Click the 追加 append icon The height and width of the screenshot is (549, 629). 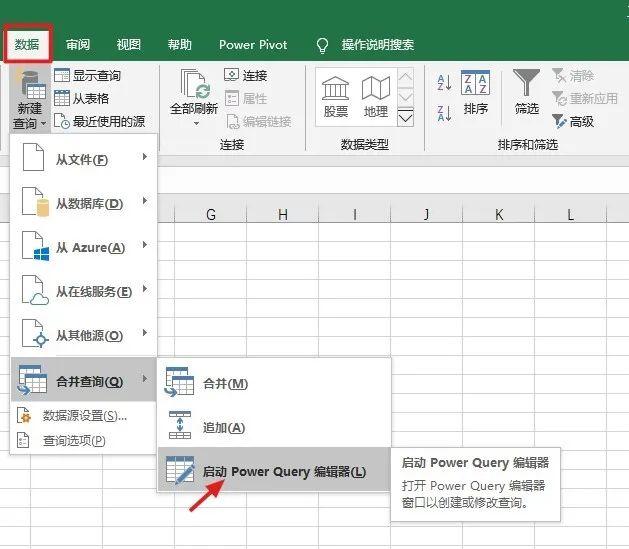[x=180, y=425]
